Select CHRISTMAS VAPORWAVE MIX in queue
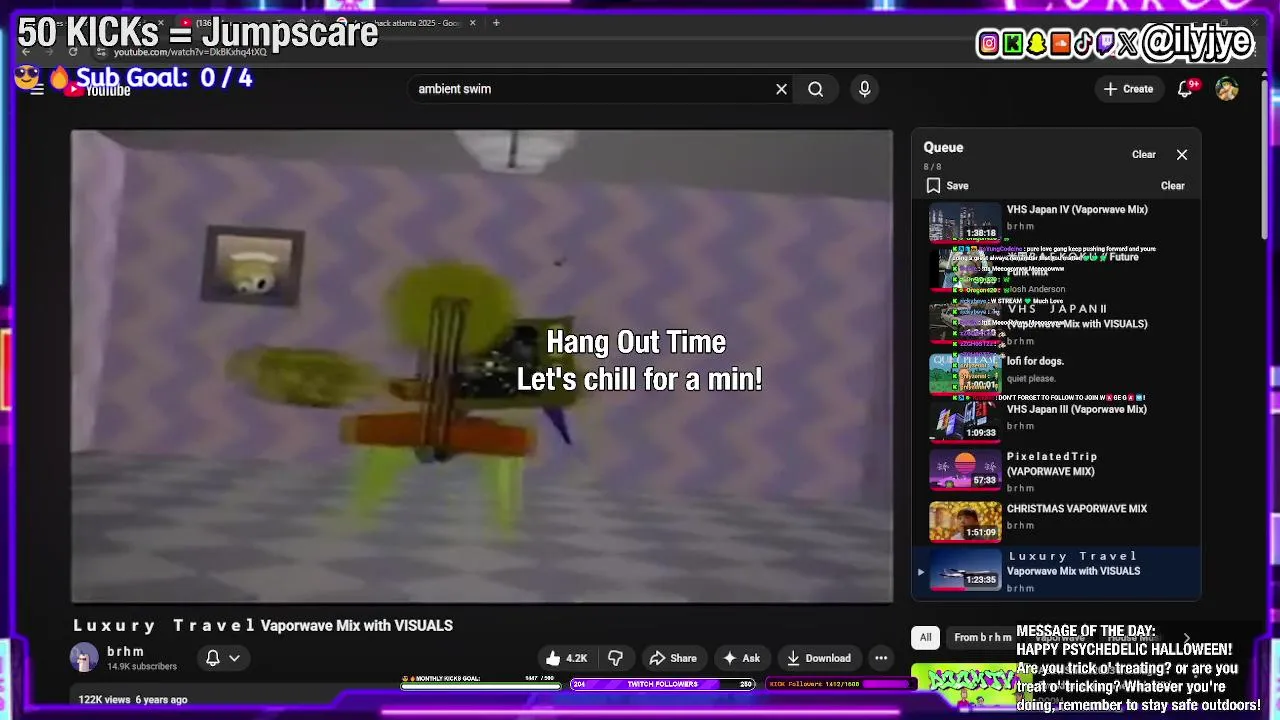 pos(1056,521)
